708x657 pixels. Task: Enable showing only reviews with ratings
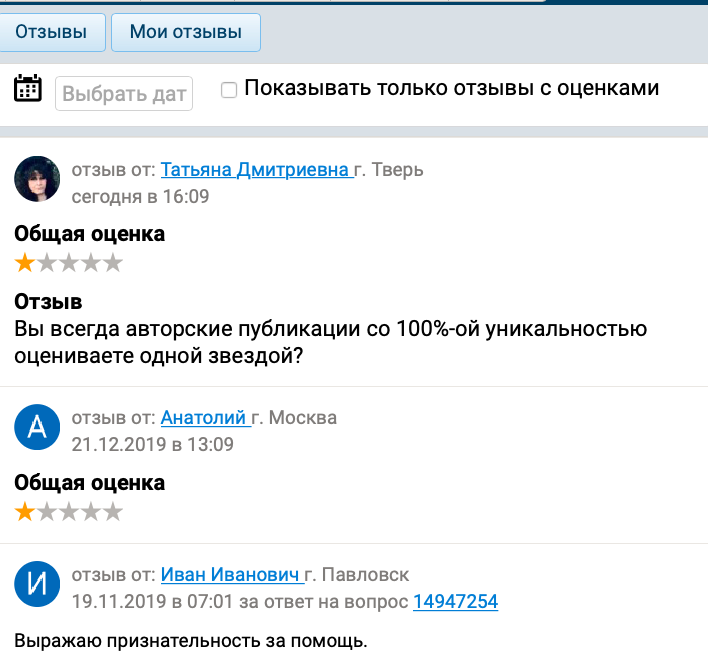(x=229, y=90)
